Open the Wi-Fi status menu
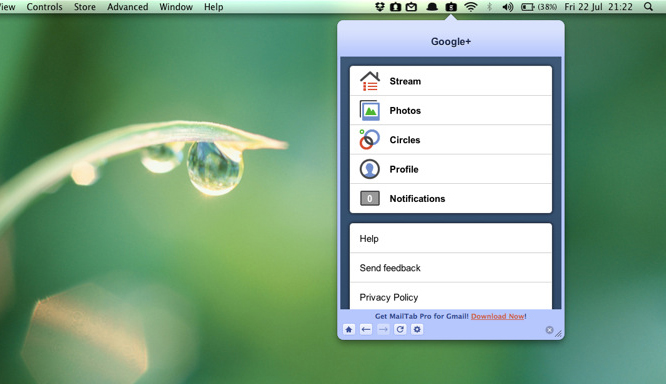666x384 pixels. click(471, 7)
